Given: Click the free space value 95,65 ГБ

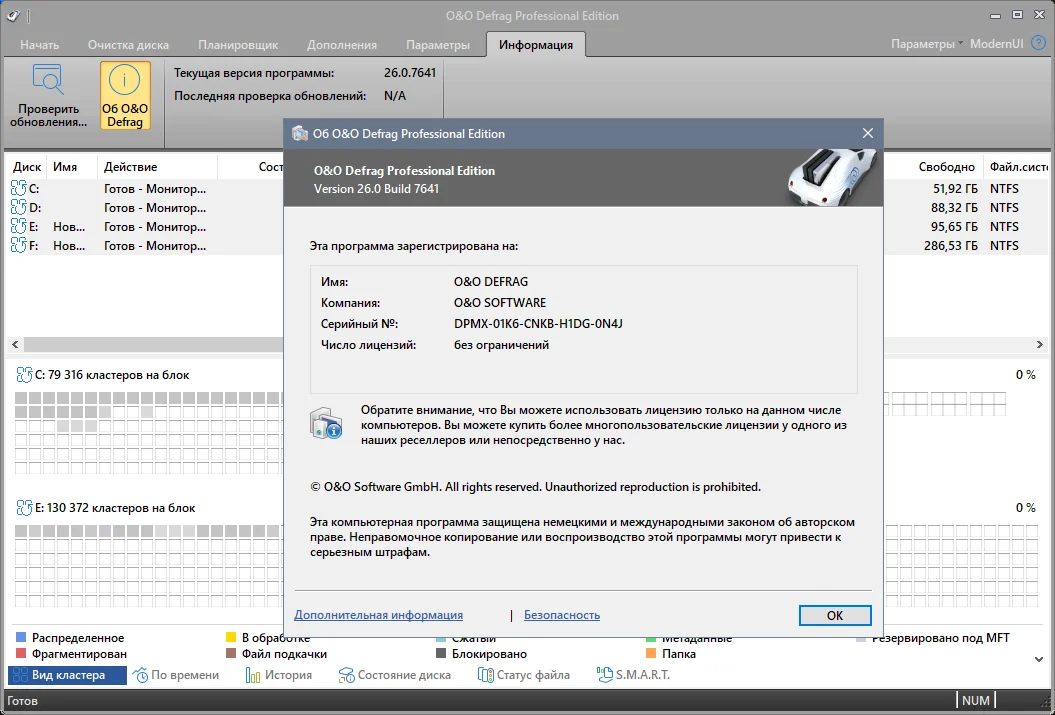Looking at the screenshot, I should click(x=955, y=227).
